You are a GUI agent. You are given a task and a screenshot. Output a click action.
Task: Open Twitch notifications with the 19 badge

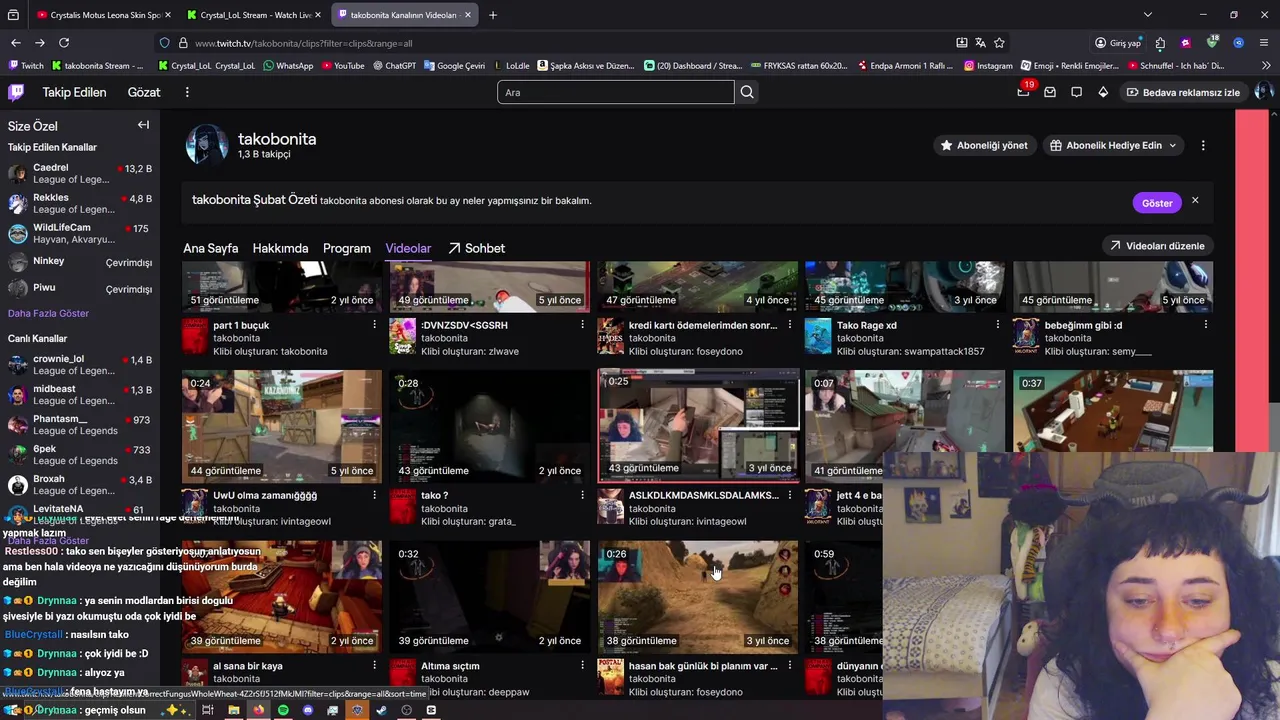1023,92
